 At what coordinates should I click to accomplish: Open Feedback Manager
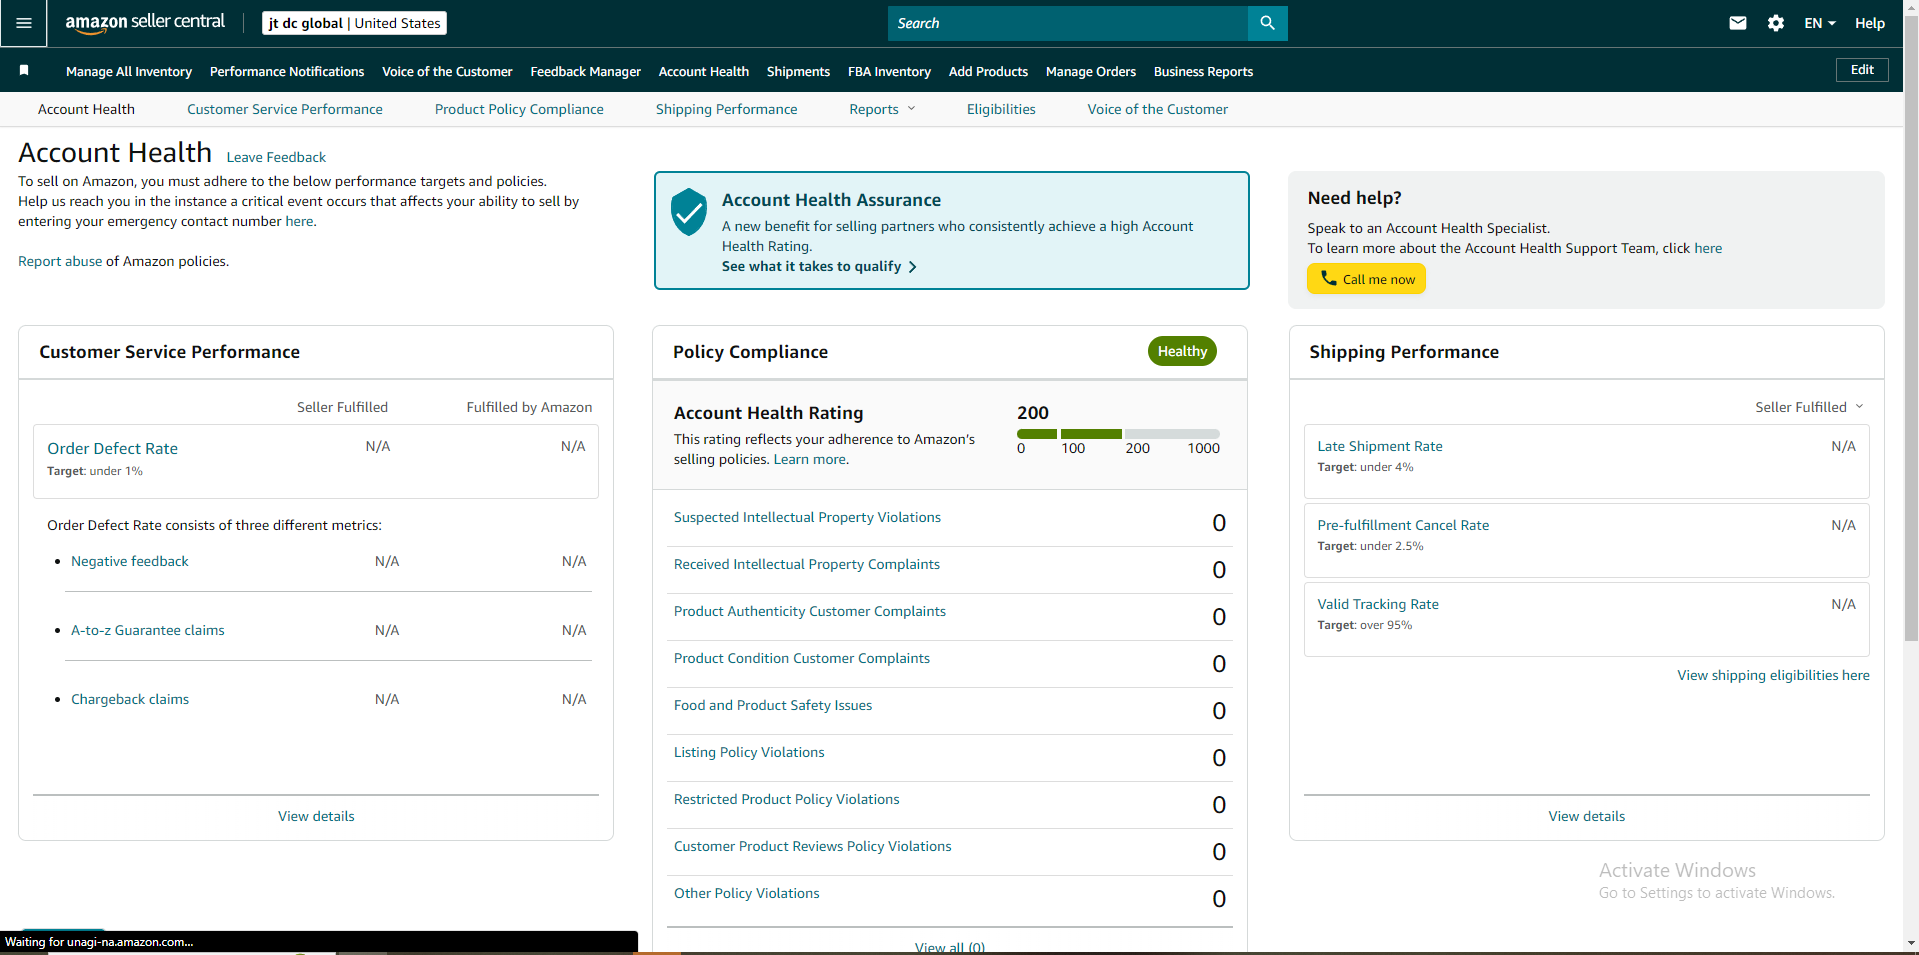tap(586, 71)
